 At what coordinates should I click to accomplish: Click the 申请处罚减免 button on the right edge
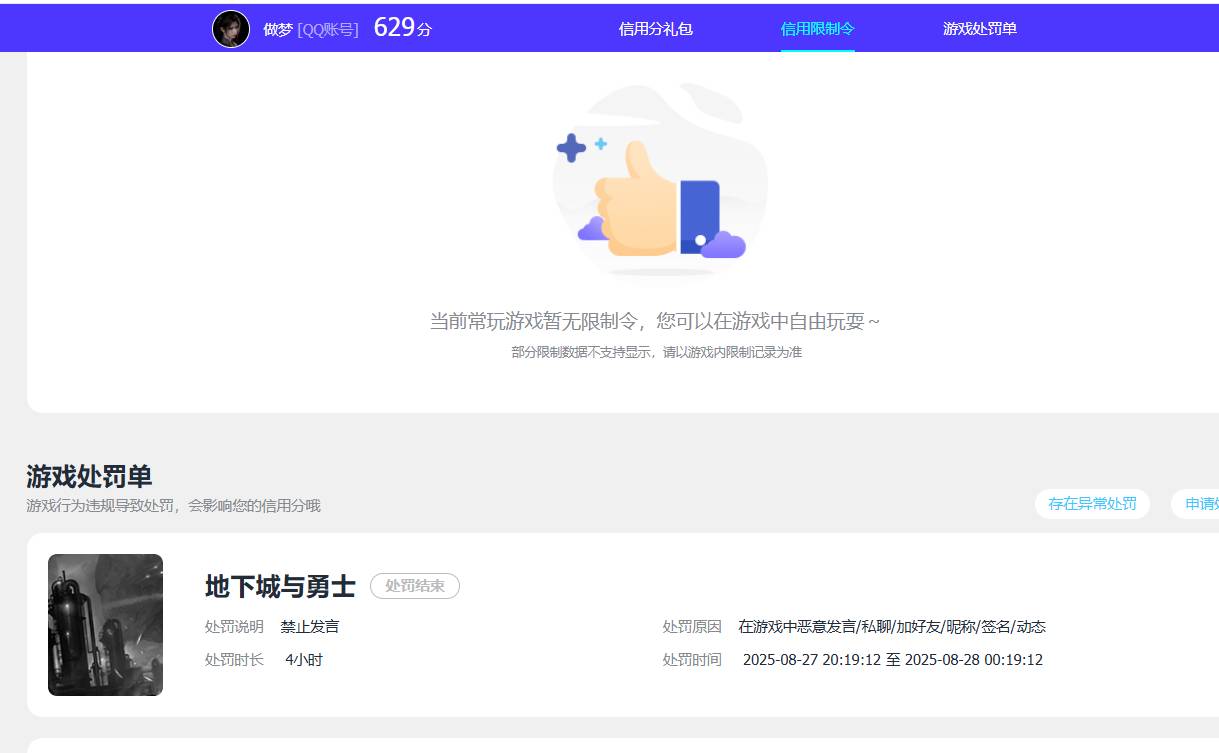[x=1202, y=504]
